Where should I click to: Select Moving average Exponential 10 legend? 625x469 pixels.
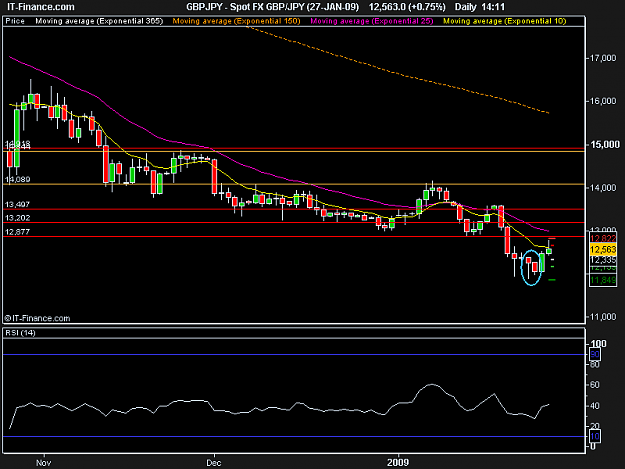[505, 21]
